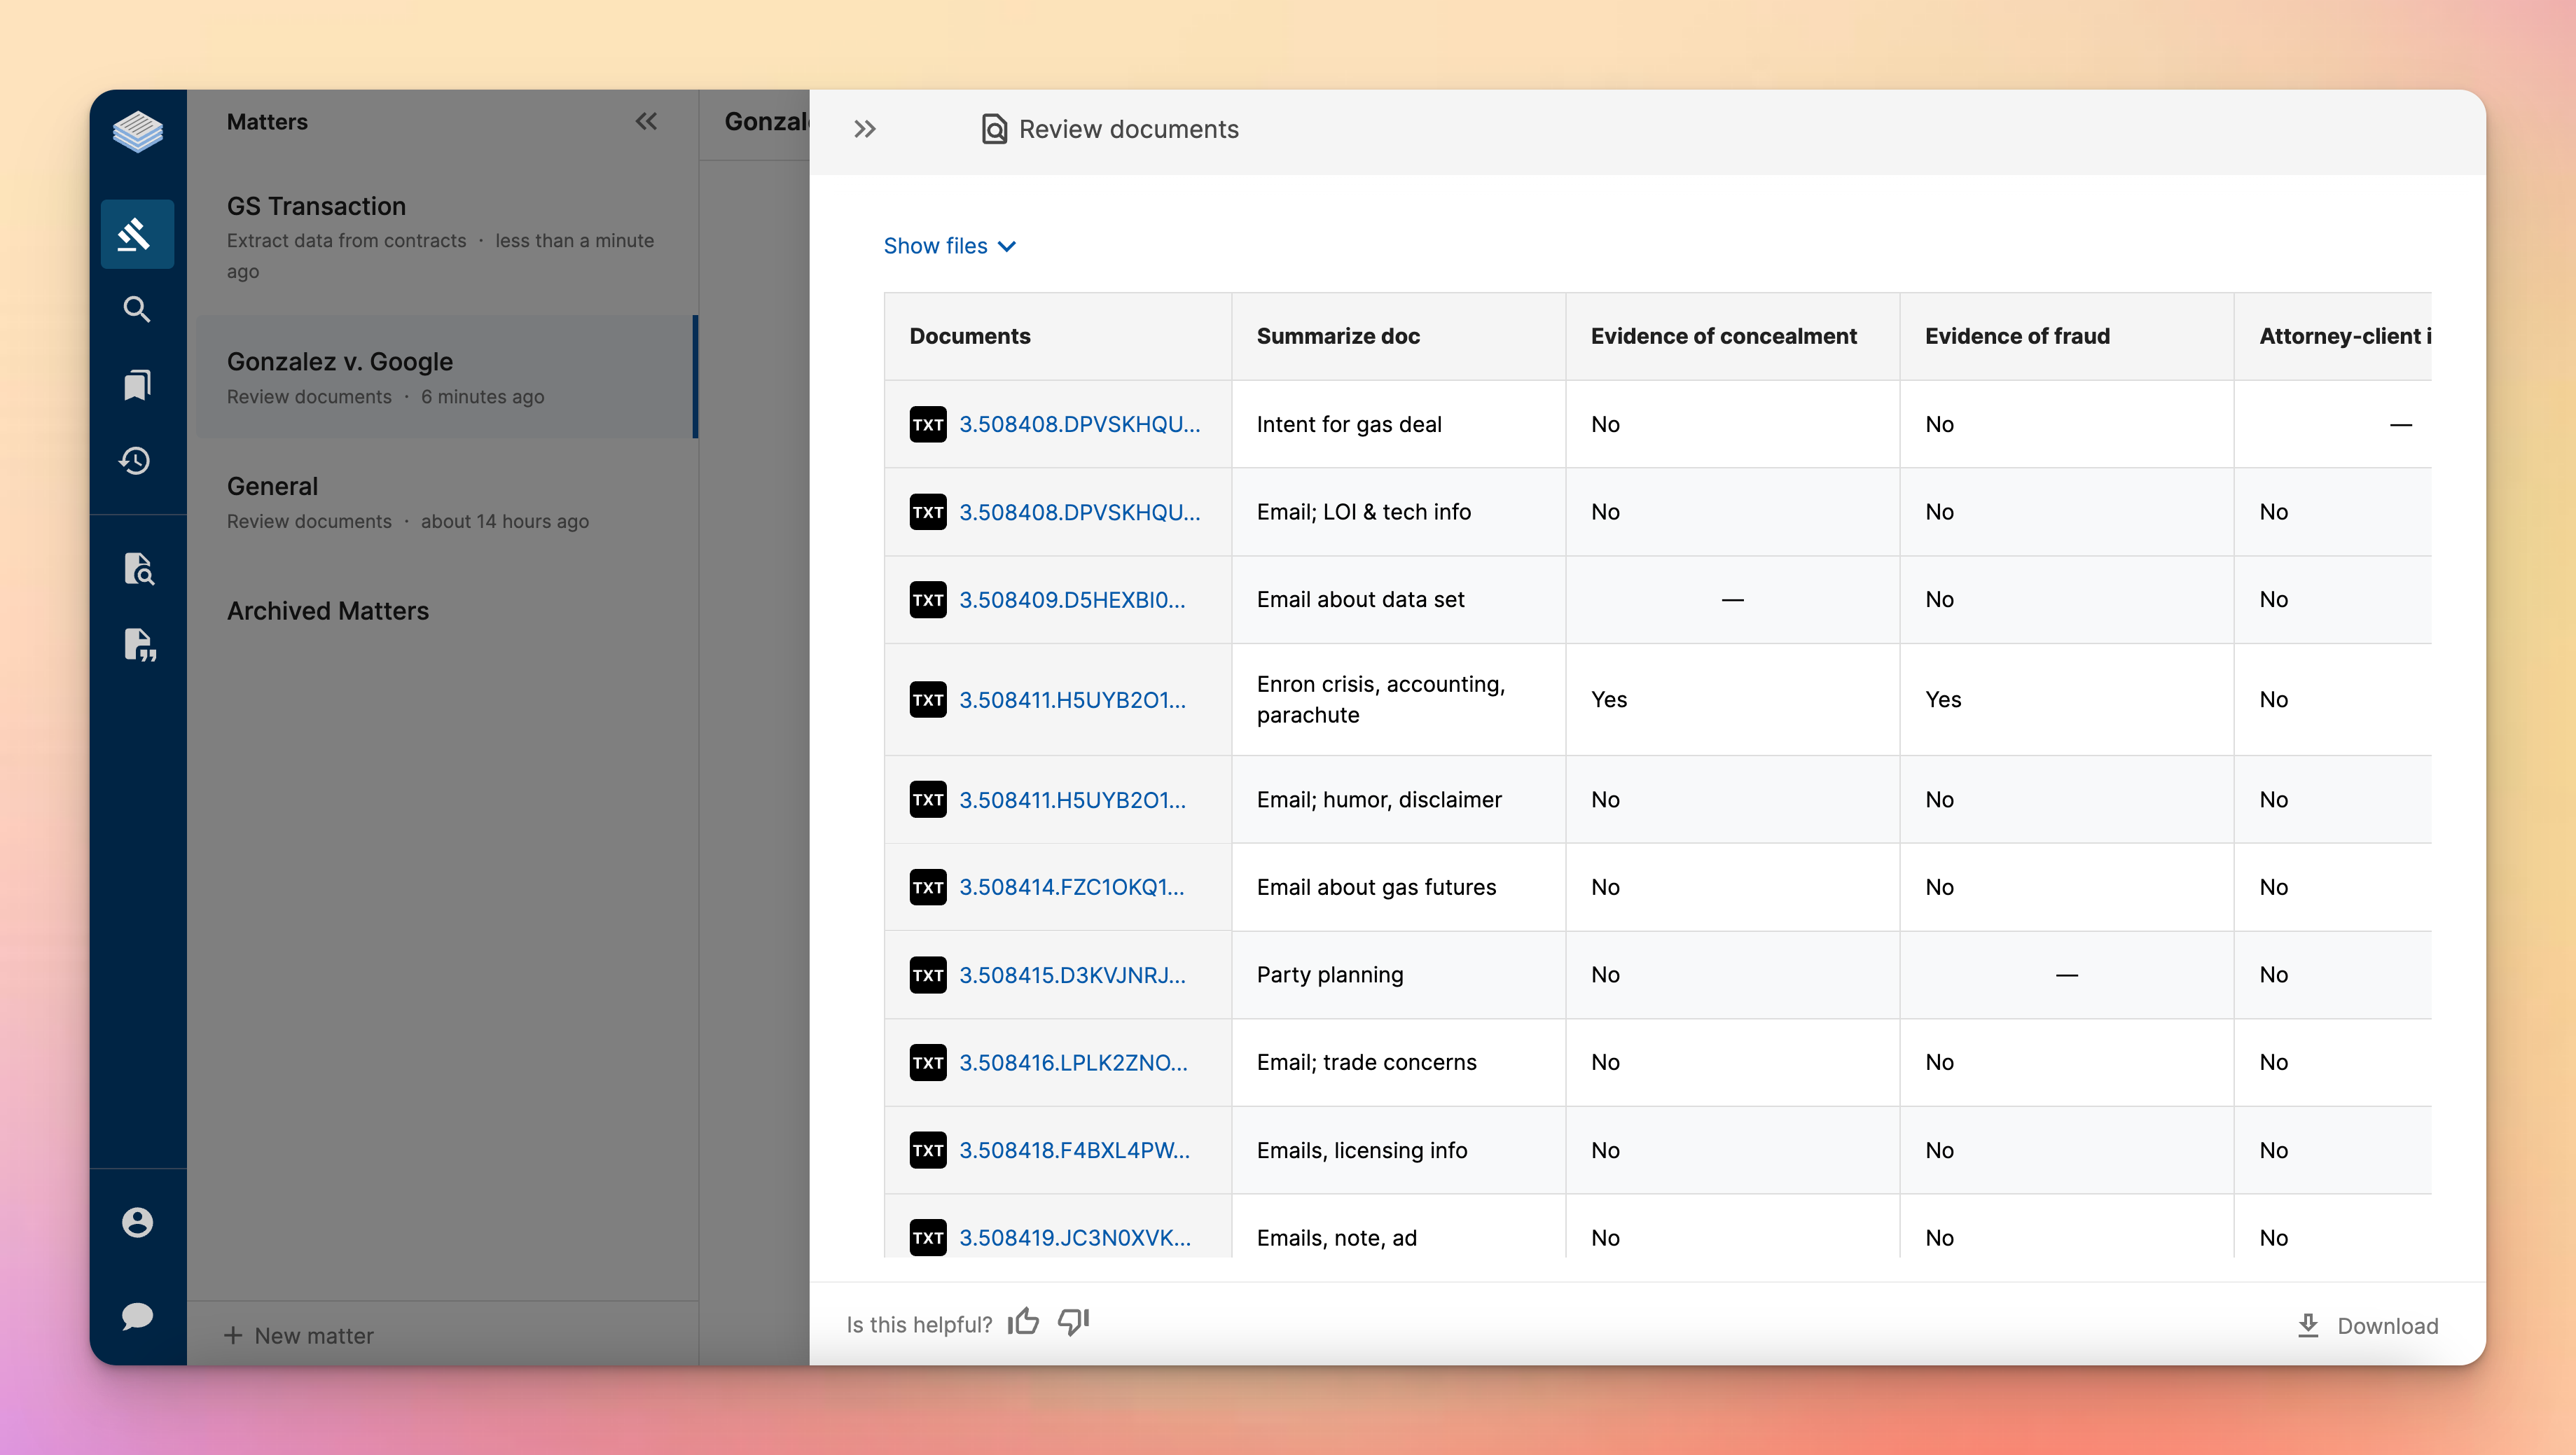Open the search icon in sidebar

pyautogui.click(x=137, y=309)
